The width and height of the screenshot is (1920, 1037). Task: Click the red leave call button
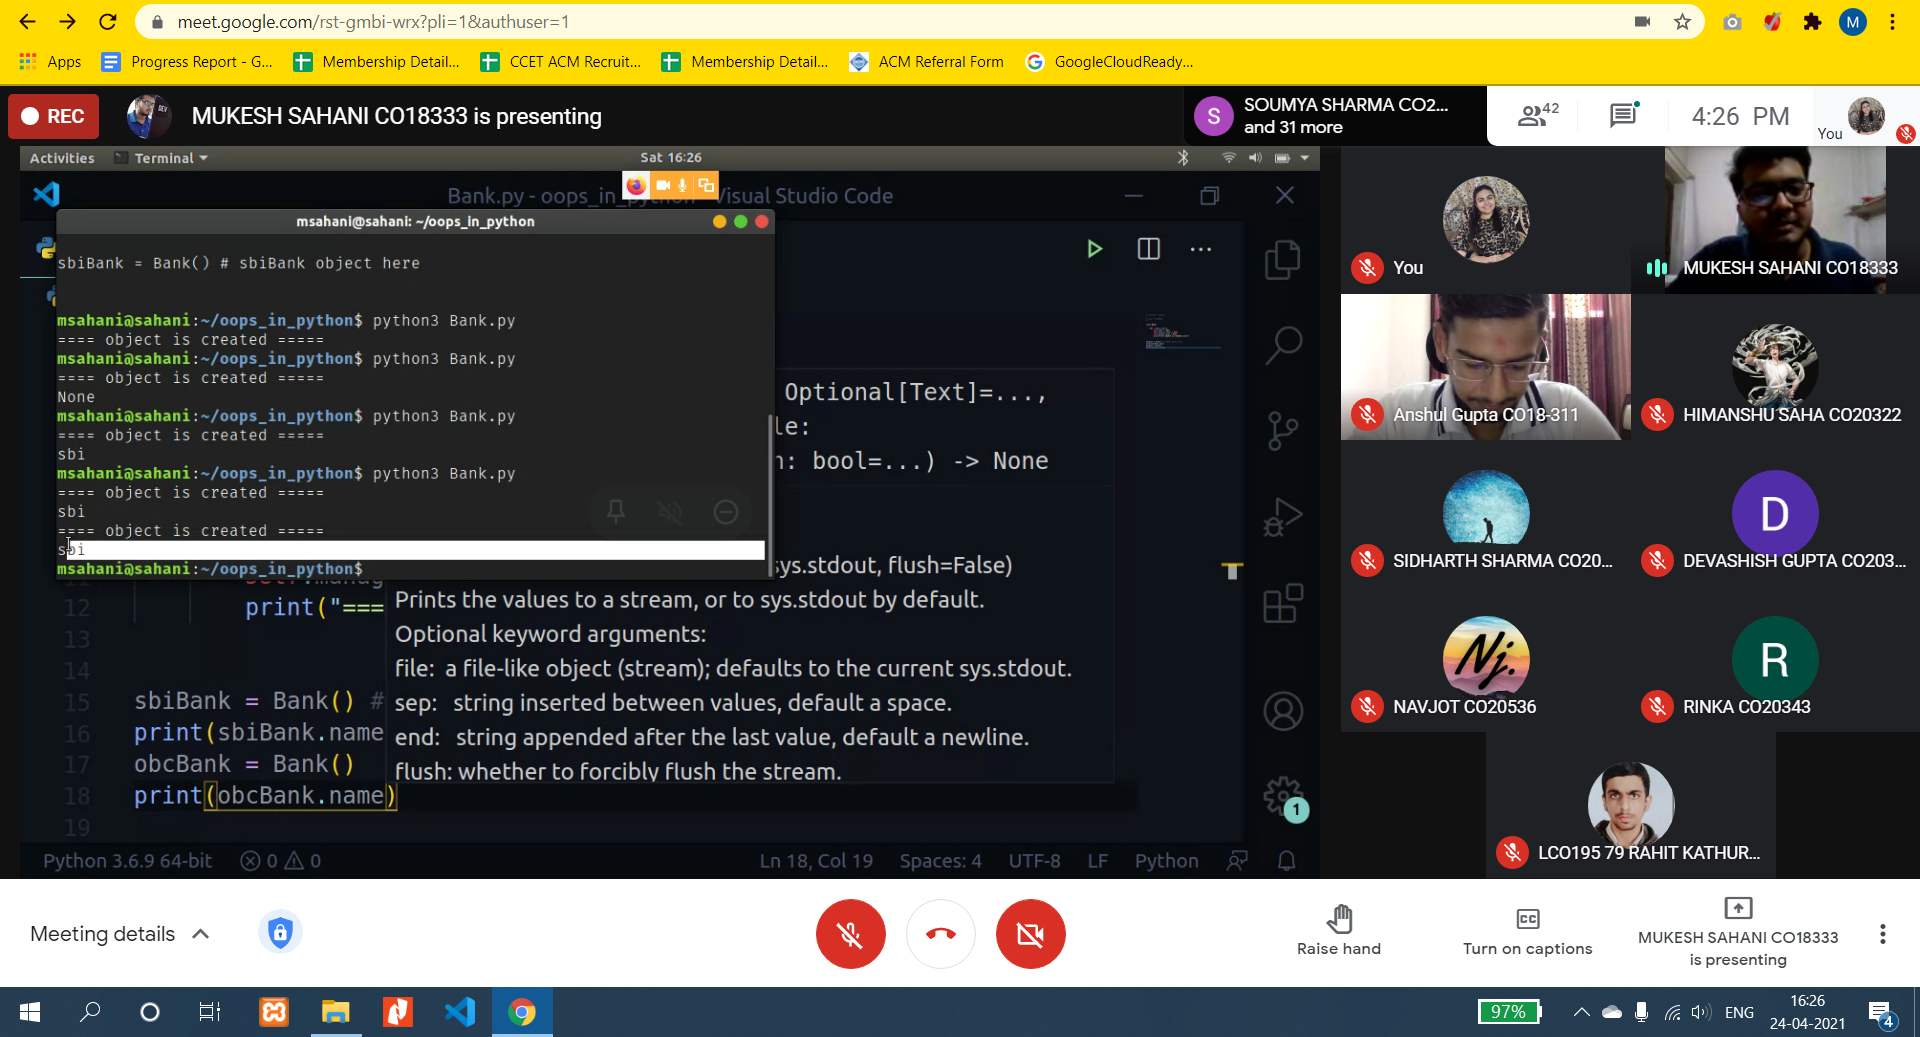pyautogui.click(x=940, y=934)
